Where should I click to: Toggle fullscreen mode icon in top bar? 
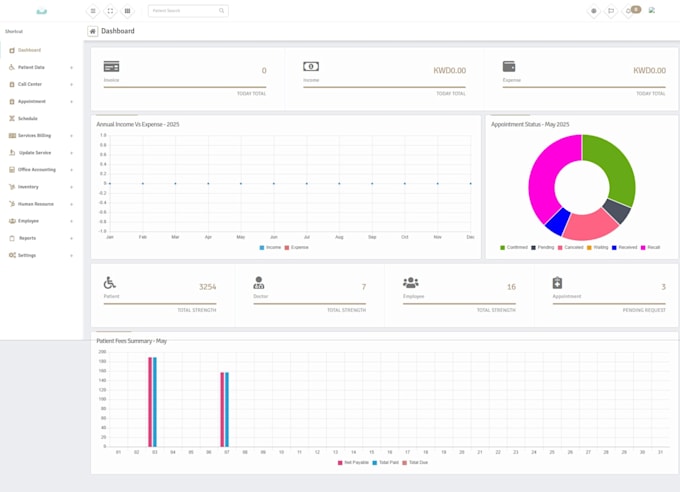pos(110,11)
